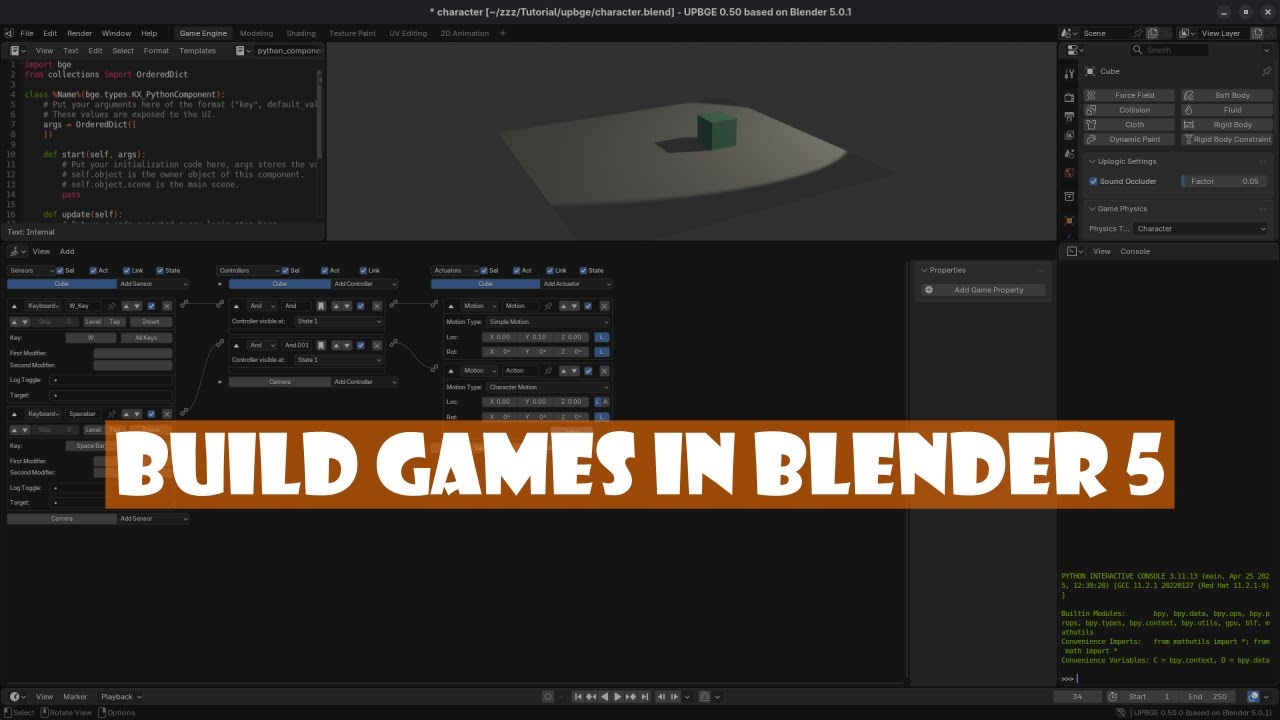Open the Simple Motion type dropdown
The height and width of the screenshot is (720, 1280).
click(548, 322)
